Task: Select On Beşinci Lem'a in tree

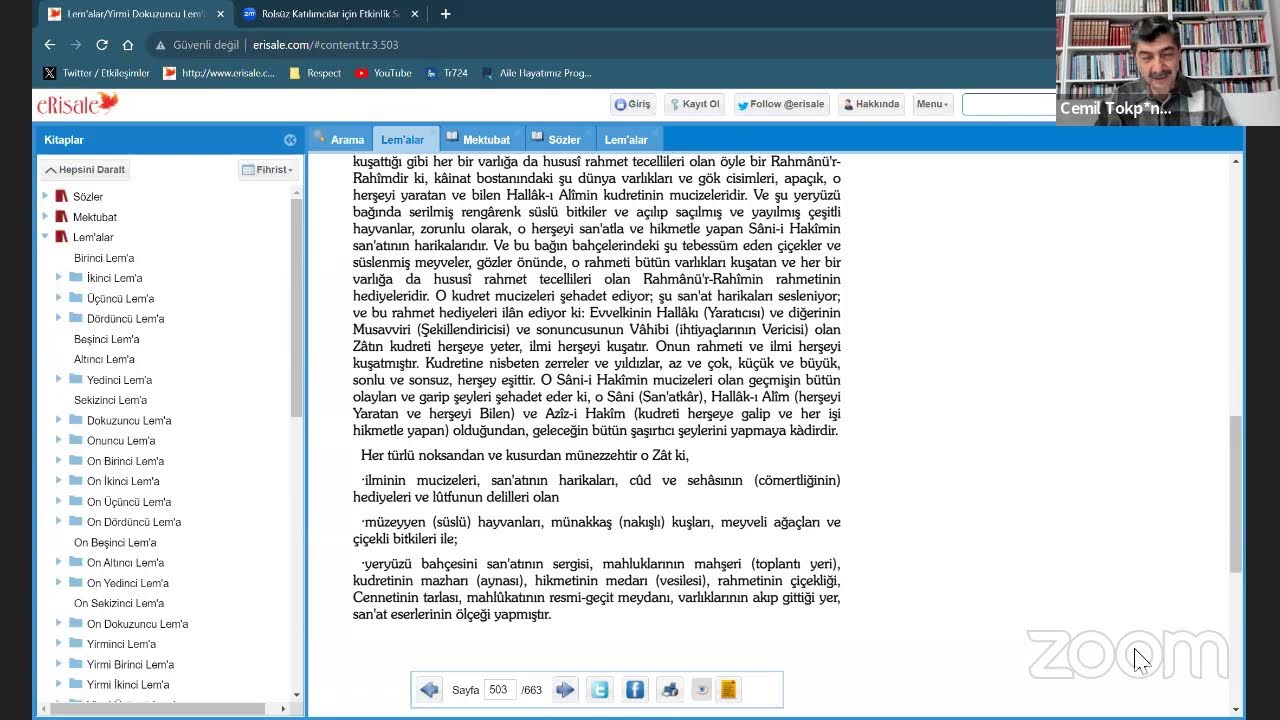Action: (x=115, y=542)
